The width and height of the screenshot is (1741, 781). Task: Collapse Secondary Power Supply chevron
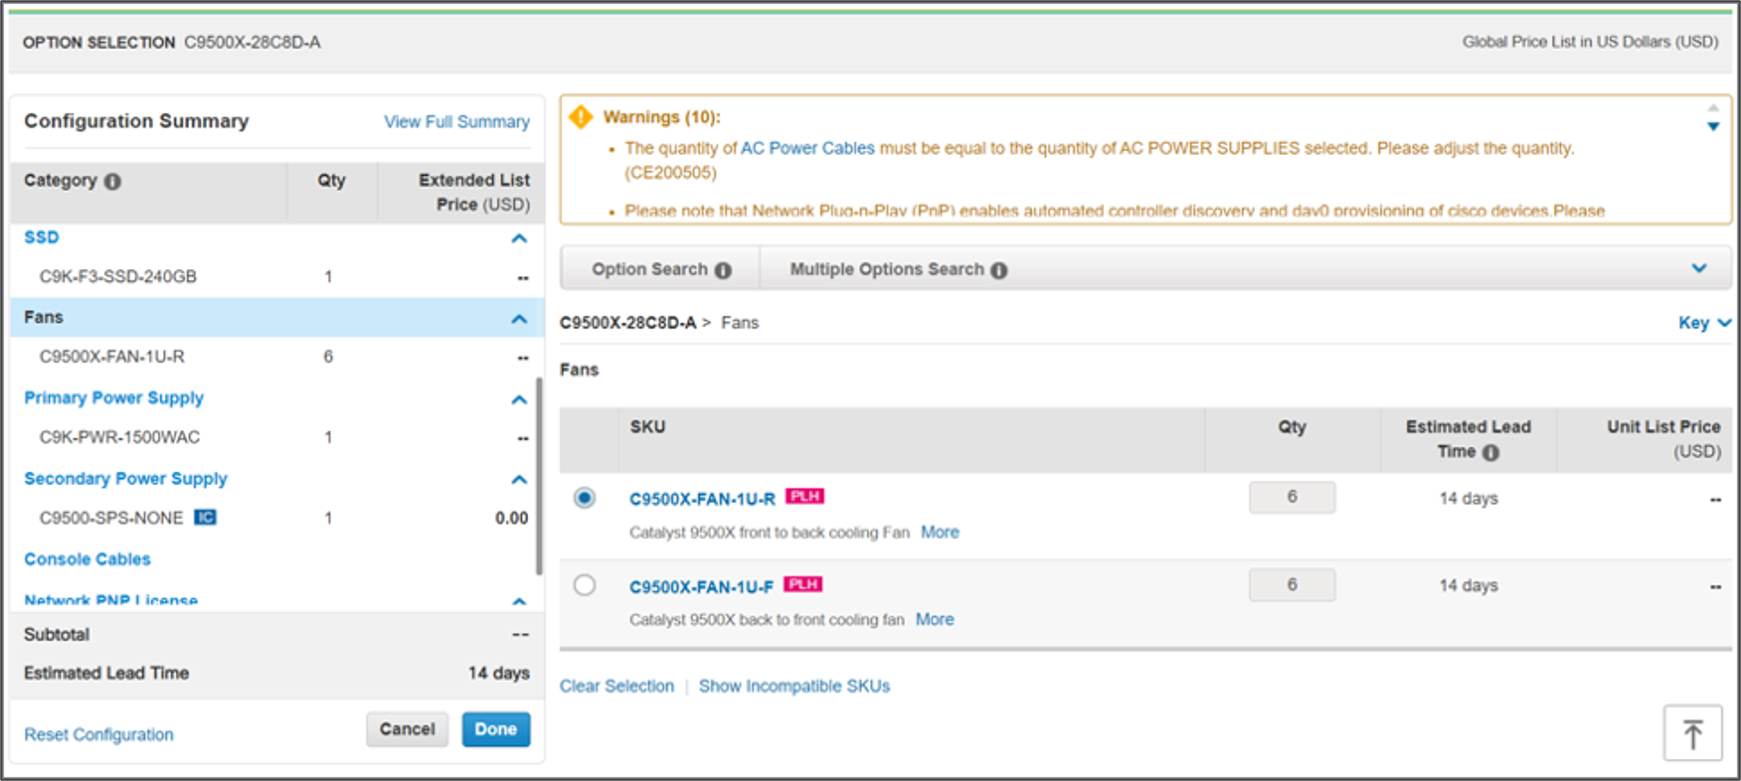519,480
